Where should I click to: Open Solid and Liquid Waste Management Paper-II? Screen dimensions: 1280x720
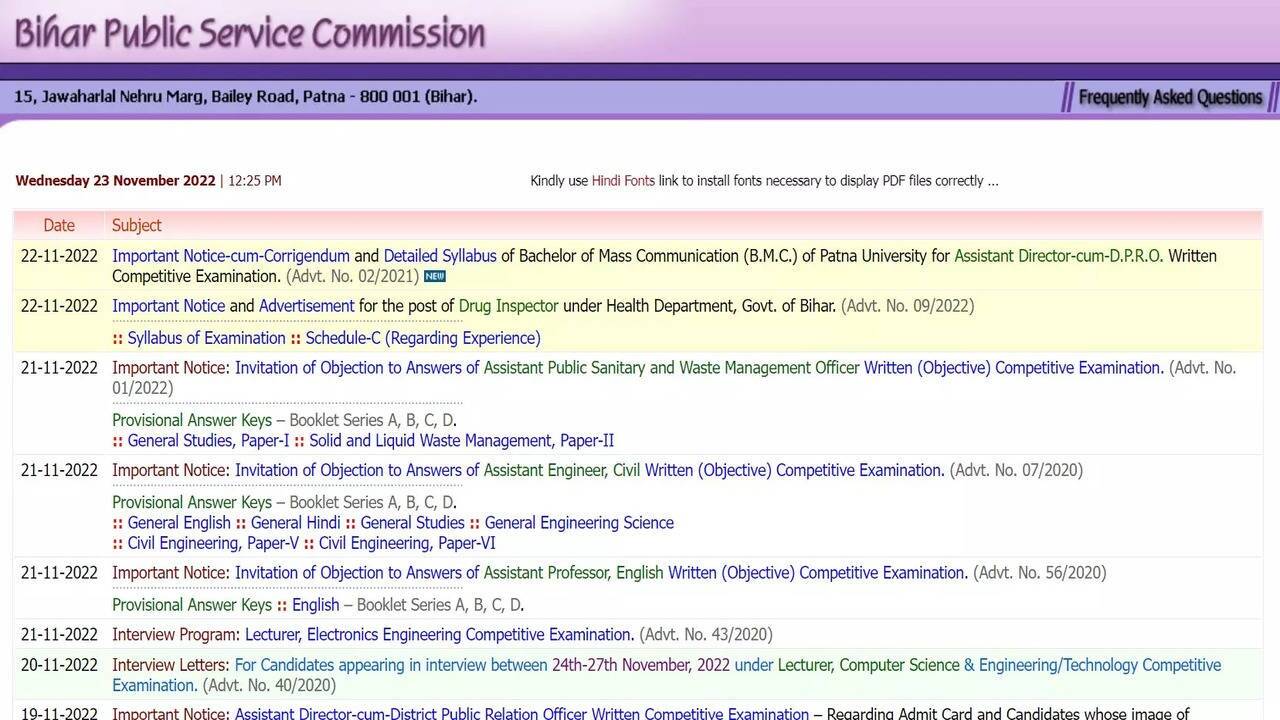tap(461, 441)
